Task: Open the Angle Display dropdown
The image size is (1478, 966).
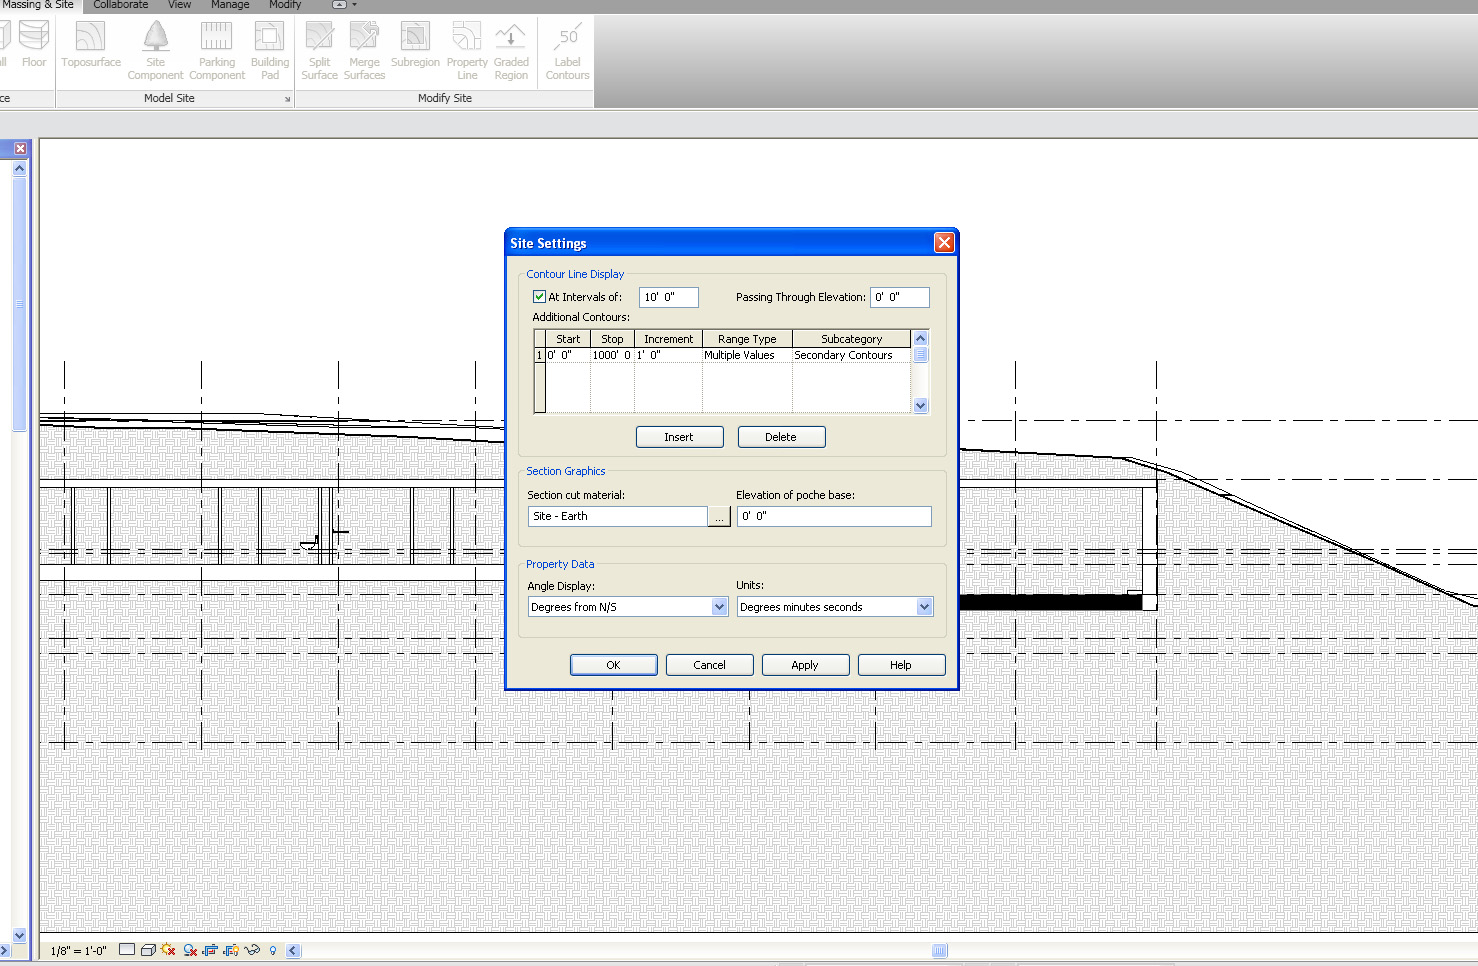Action: pyautogui.click(x=719, y=607)
